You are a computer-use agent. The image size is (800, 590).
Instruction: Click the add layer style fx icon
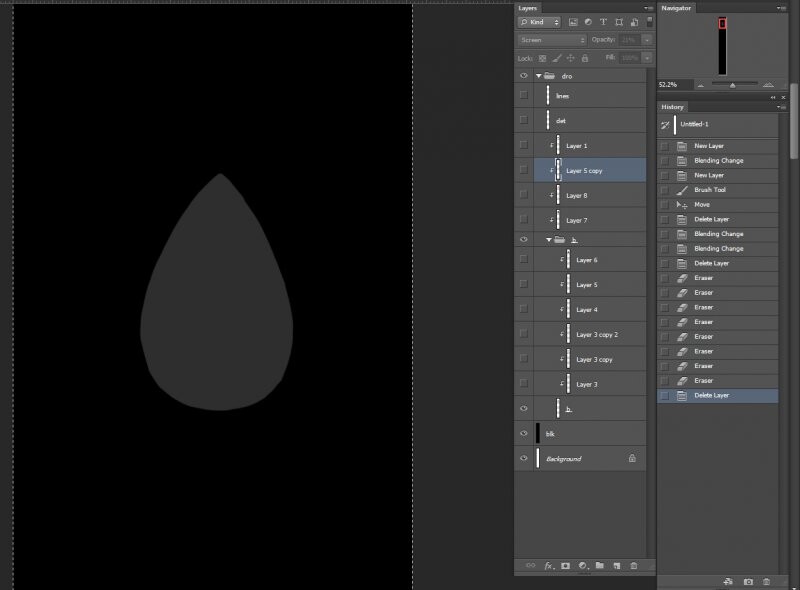(548, 566)
